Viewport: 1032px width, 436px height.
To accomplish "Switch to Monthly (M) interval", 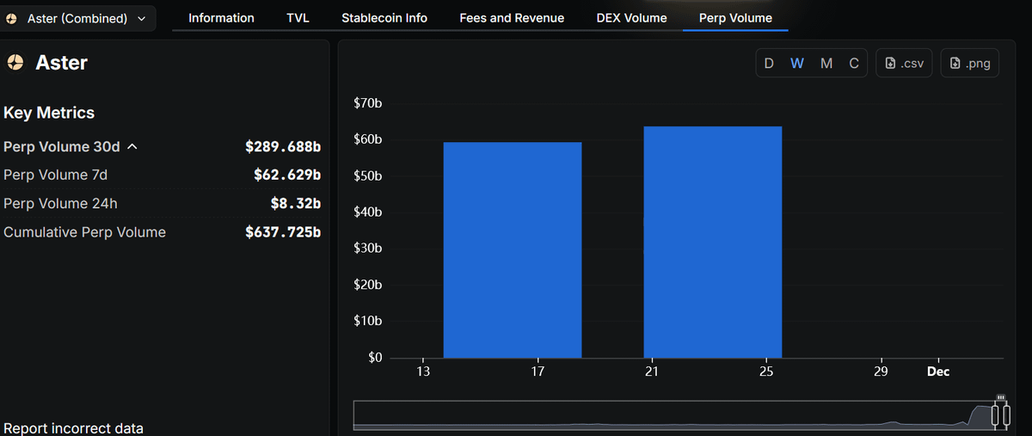I will pos(826,63).
